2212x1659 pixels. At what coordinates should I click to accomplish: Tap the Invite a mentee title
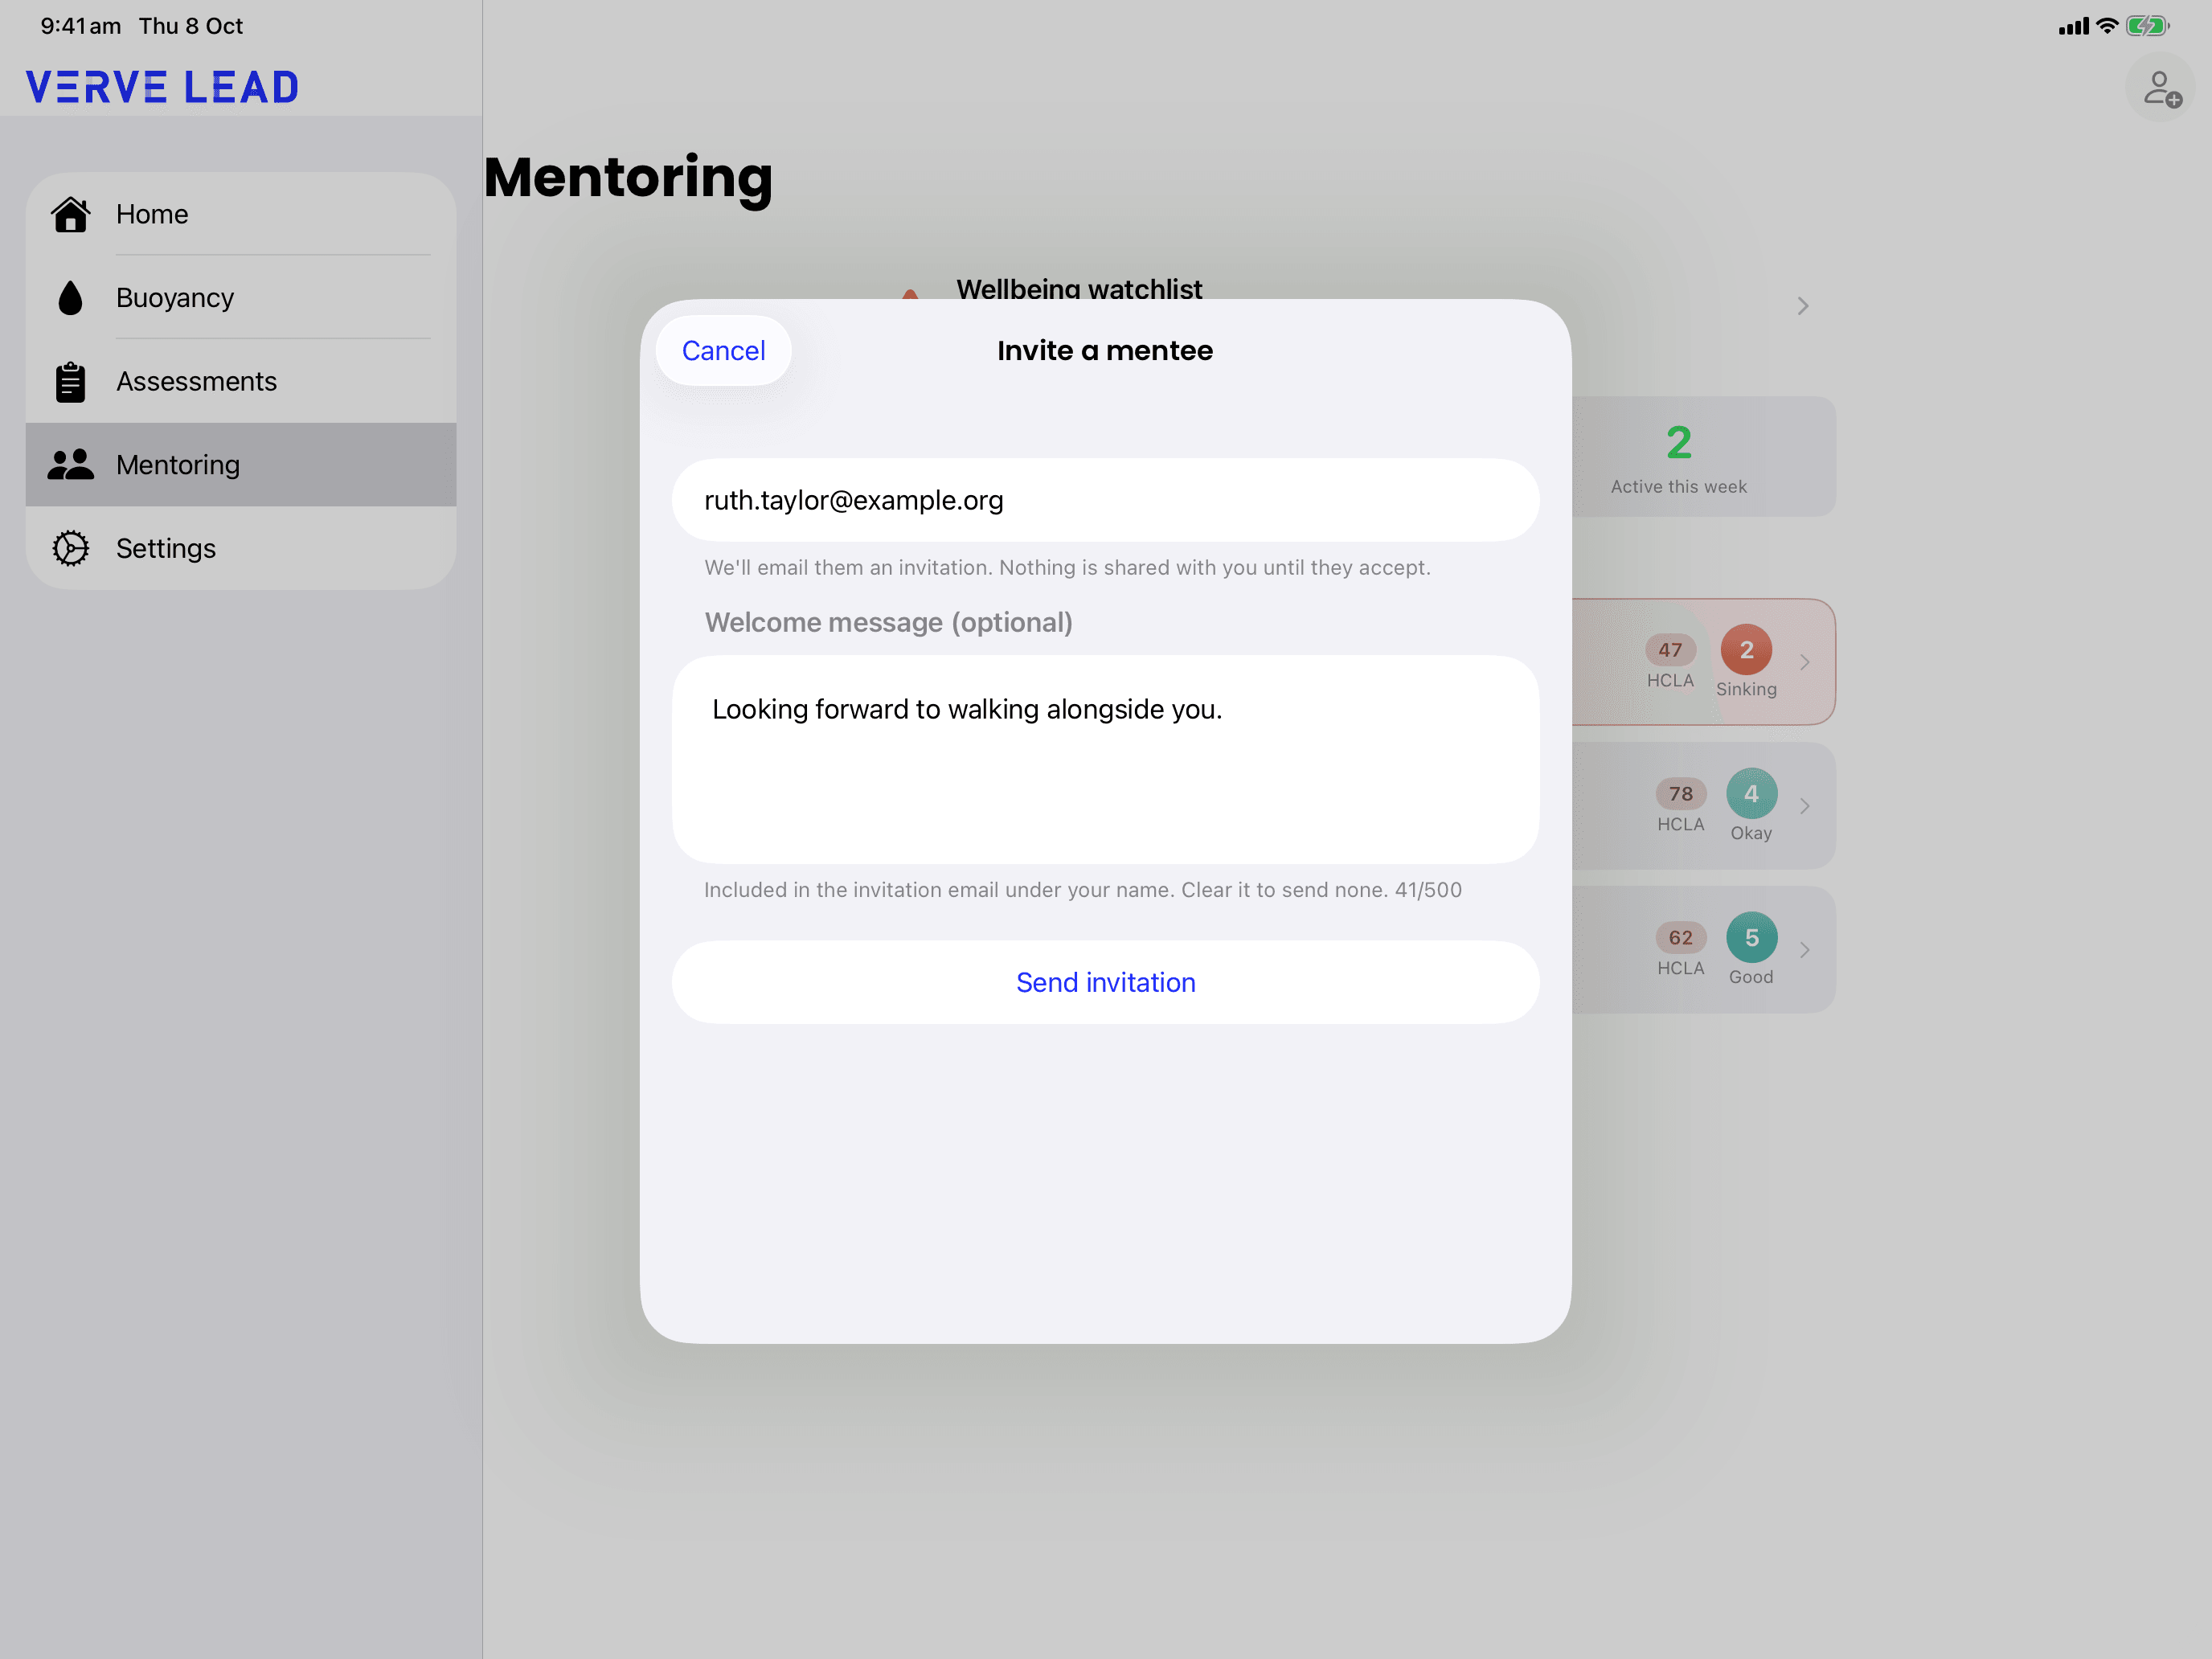[x=1105, y=351]
